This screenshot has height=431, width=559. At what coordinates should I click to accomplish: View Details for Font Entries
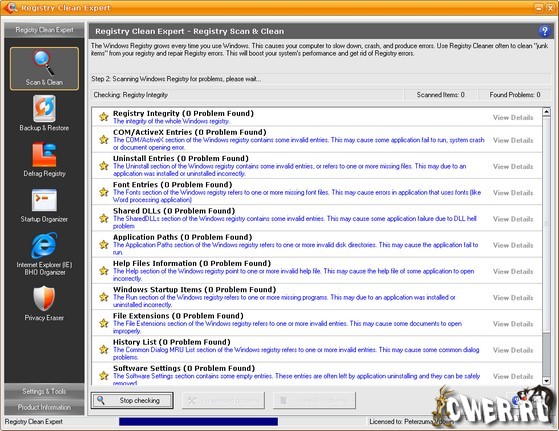click(513, 193)
